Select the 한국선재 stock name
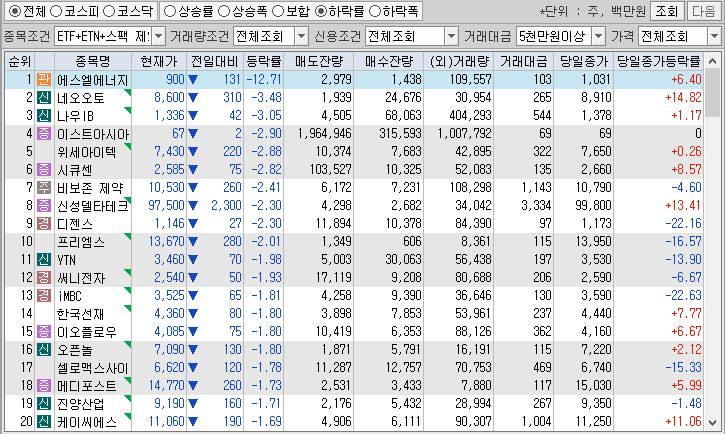 80,313
